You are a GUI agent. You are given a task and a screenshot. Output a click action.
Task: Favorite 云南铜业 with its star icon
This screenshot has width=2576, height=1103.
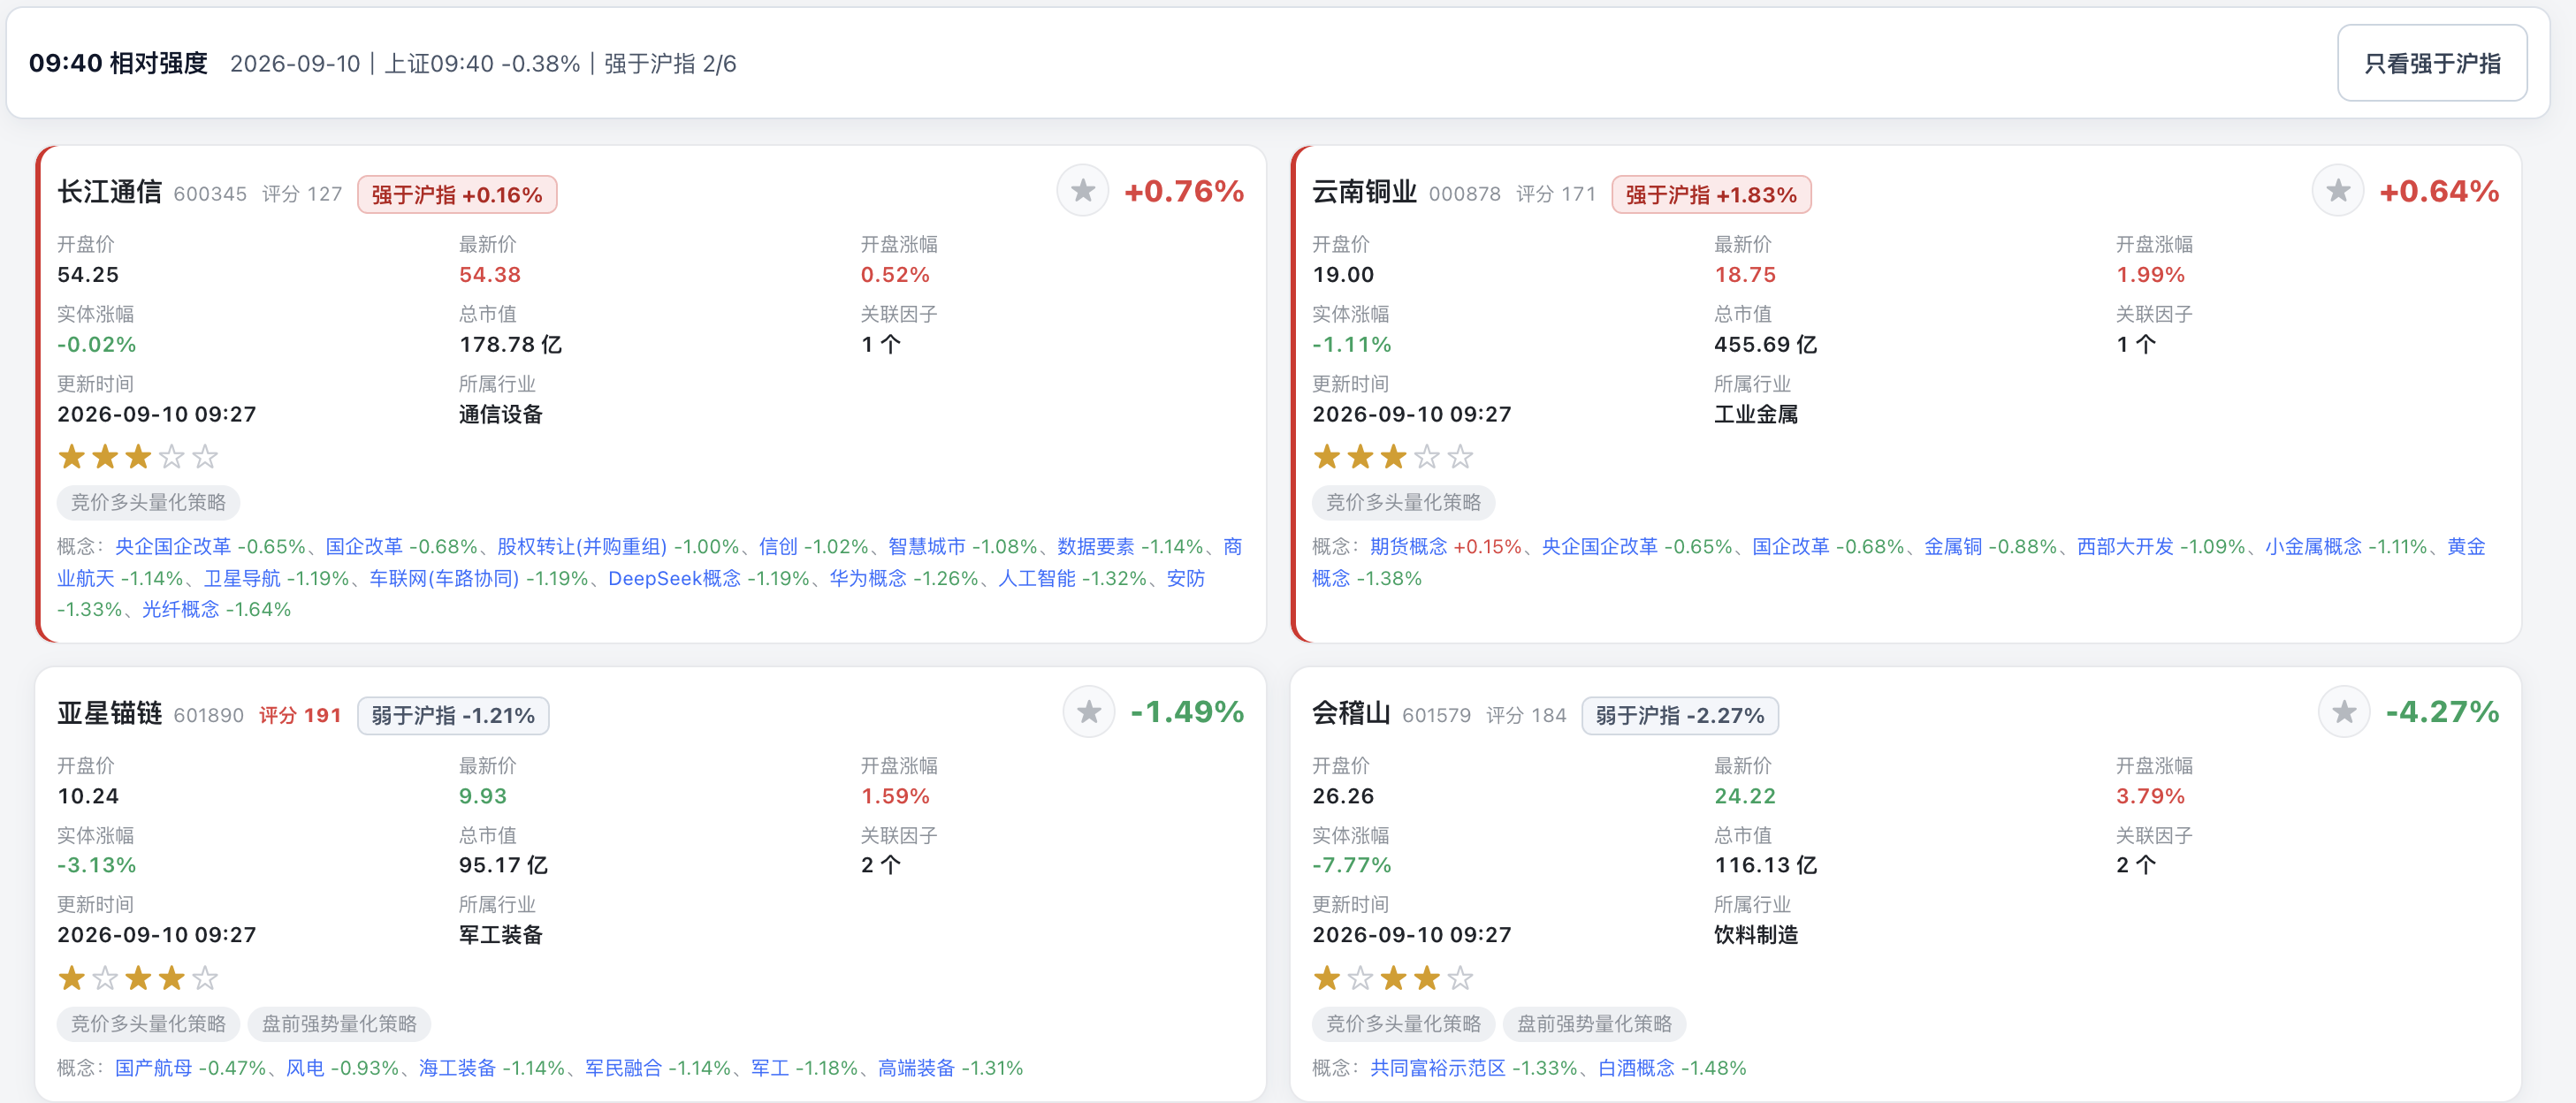[2338, 191]
